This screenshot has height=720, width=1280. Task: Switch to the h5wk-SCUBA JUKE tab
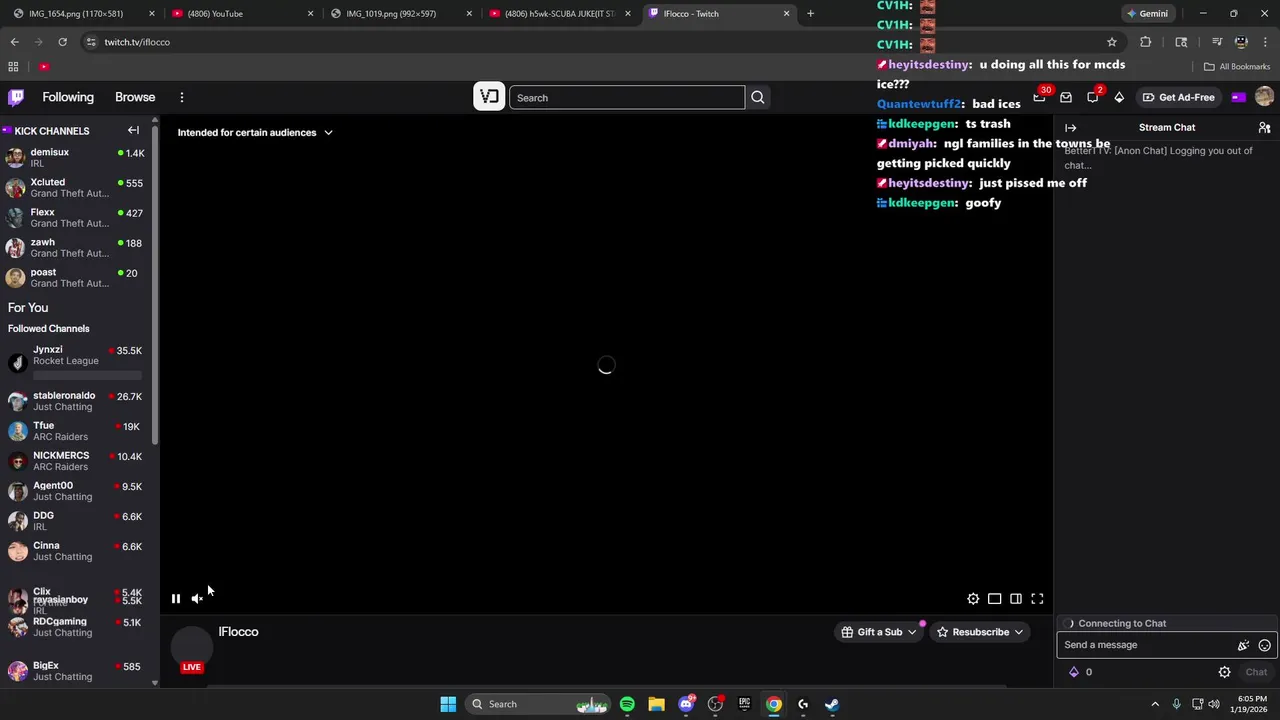click(559, 14)
